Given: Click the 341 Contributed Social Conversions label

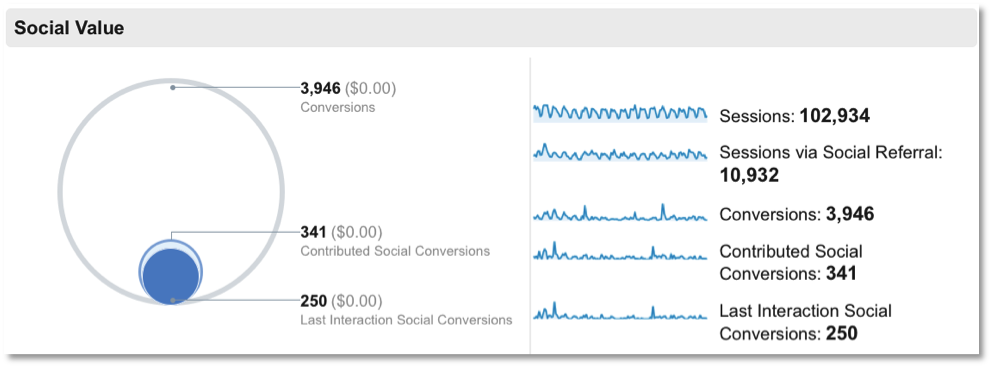Looking at the screenshot, I should (395, 241).
